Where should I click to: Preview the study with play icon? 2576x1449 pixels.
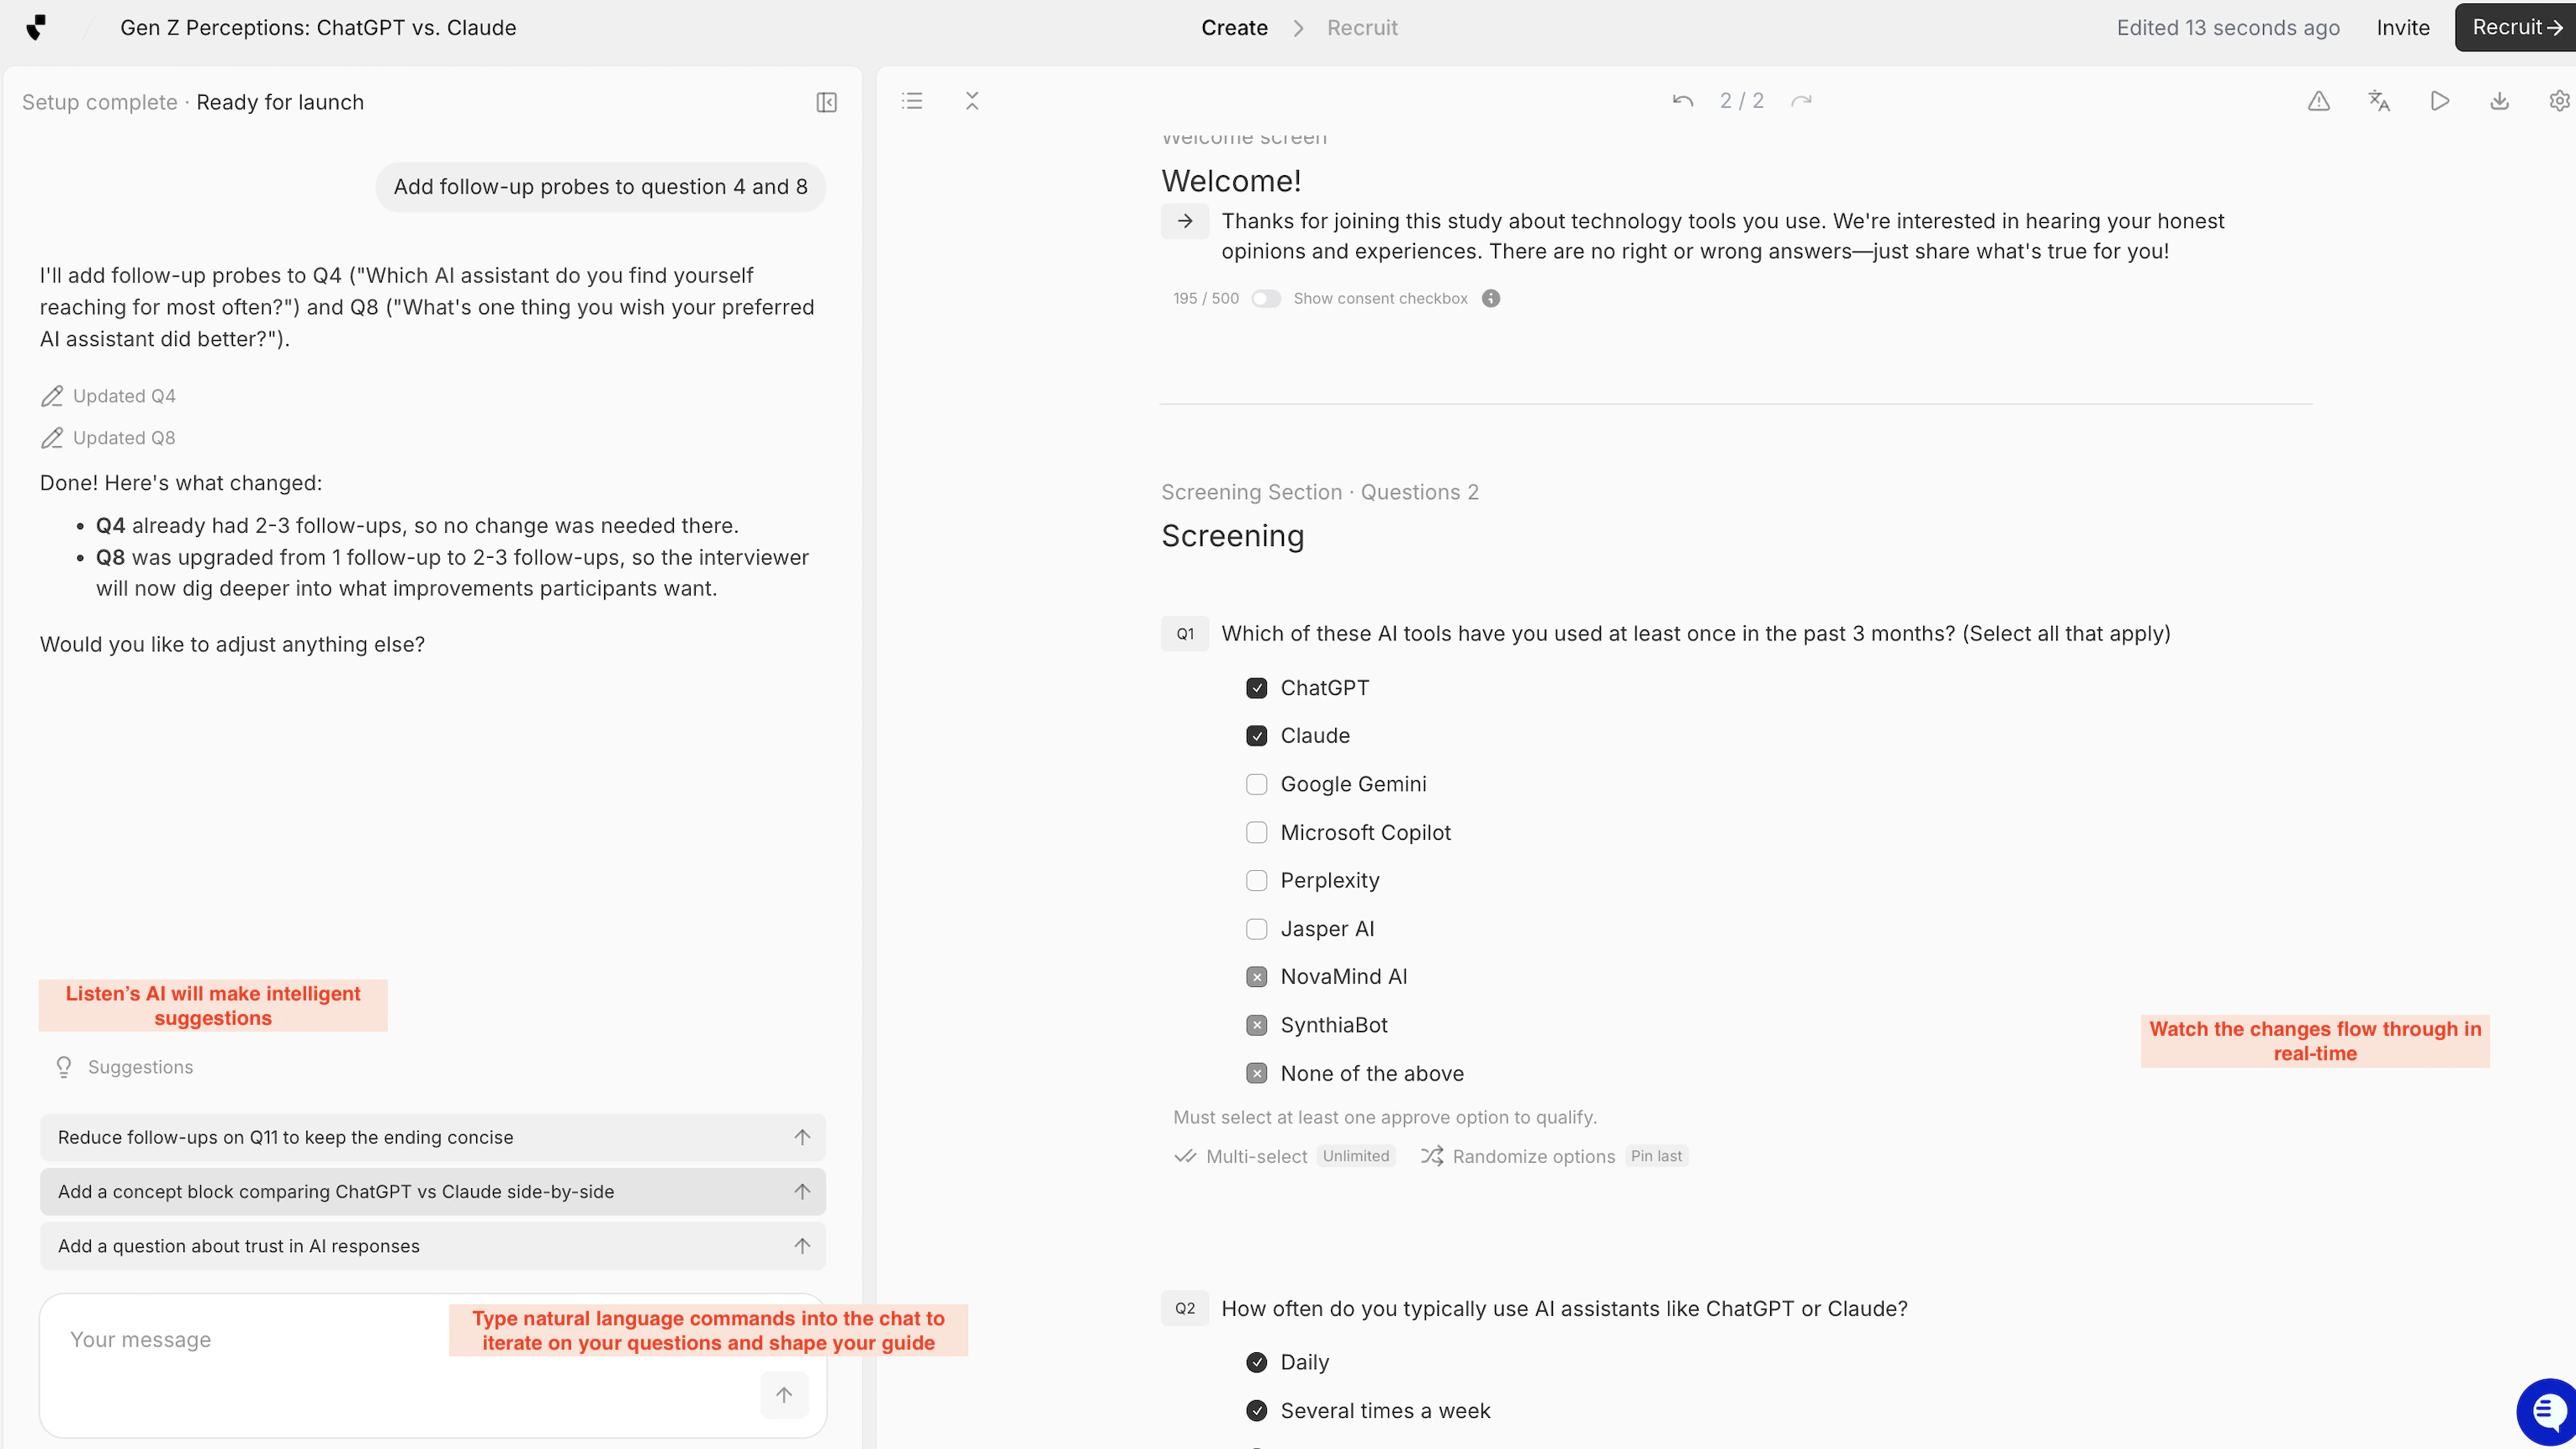click(x=2439, y=101)
